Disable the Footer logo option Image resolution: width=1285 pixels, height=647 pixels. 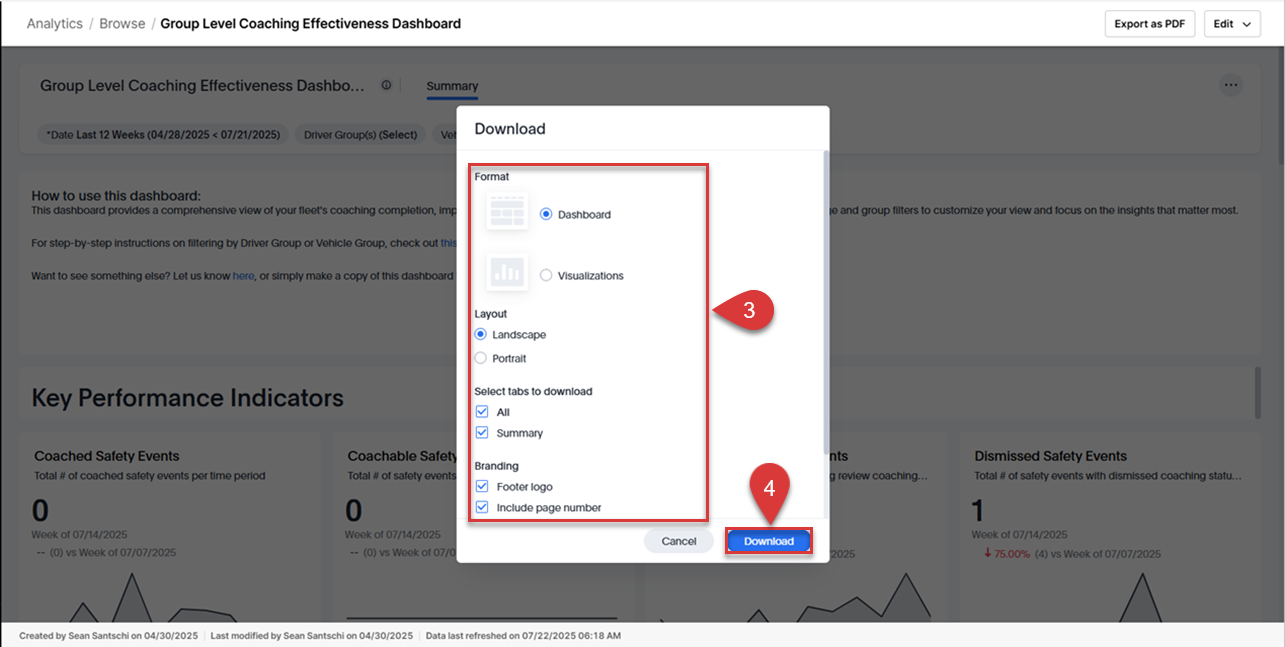pos(482,485)
